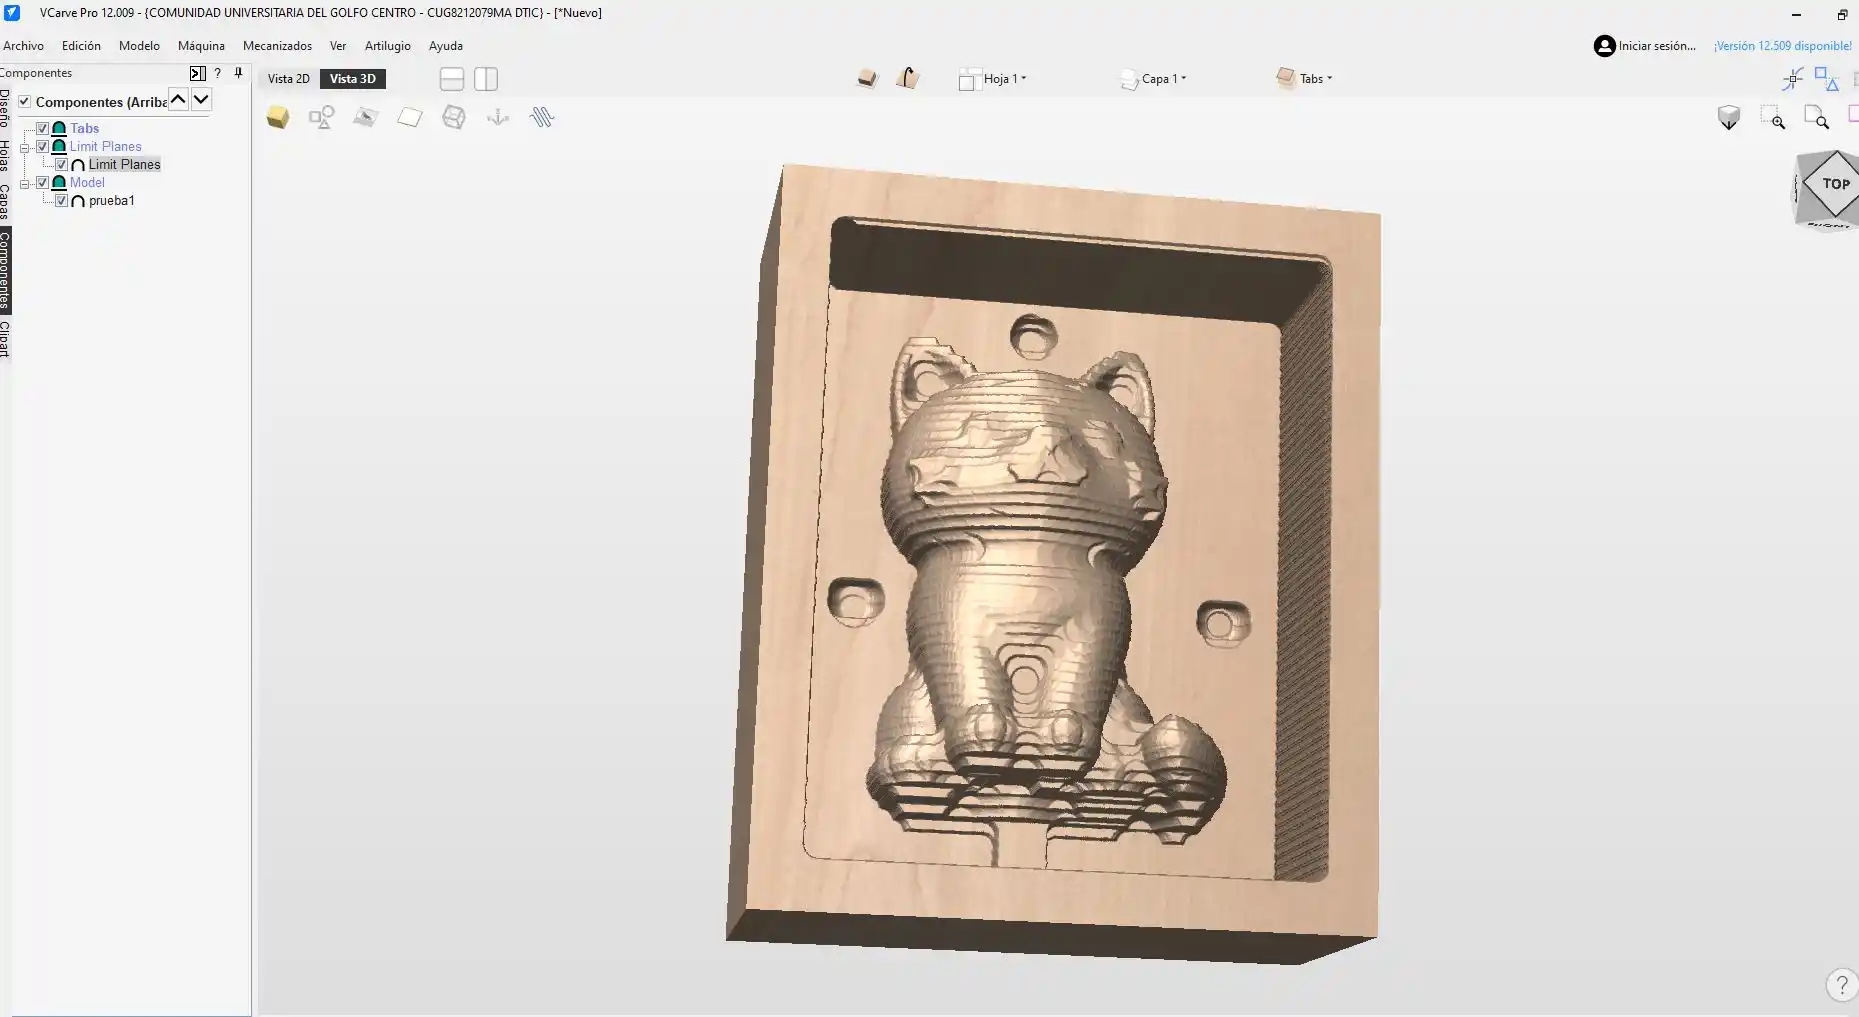Viewport: 1859px width, 1017px height.
Task: Click the shapes vector display icon
Action: coord(322,118)
